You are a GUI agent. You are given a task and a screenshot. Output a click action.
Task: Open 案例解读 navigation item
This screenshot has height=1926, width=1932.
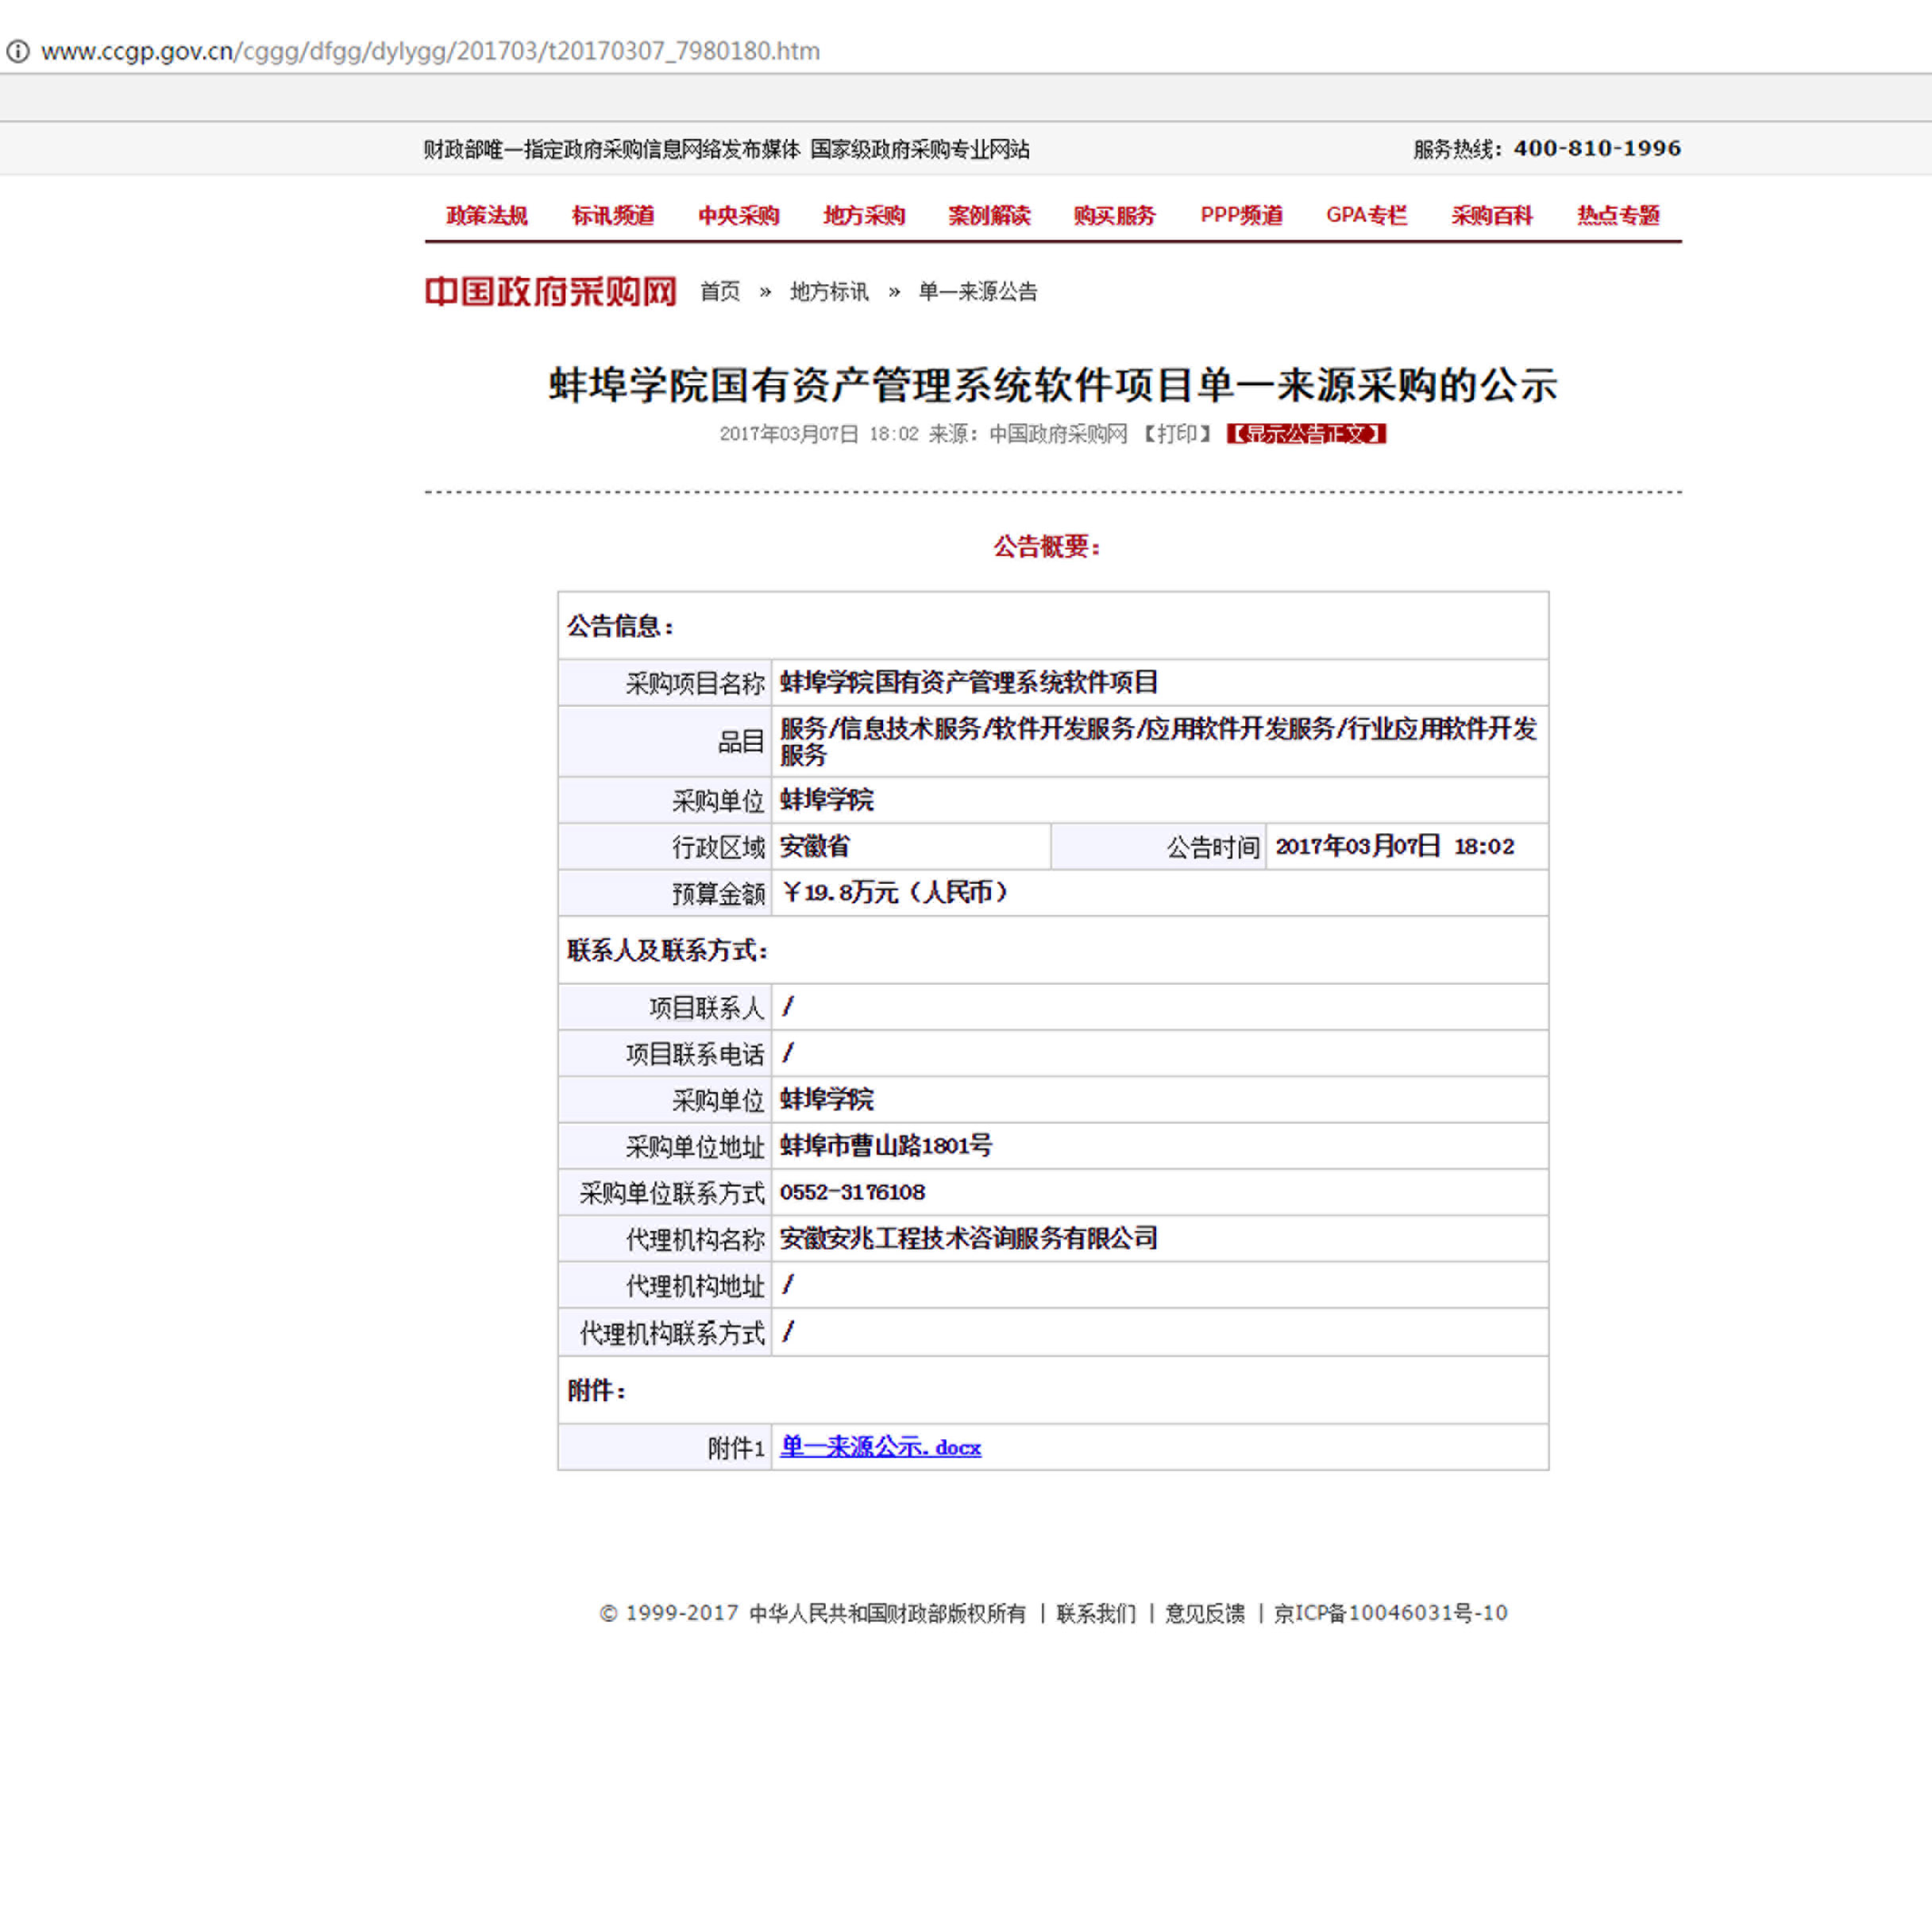point(989,215)
